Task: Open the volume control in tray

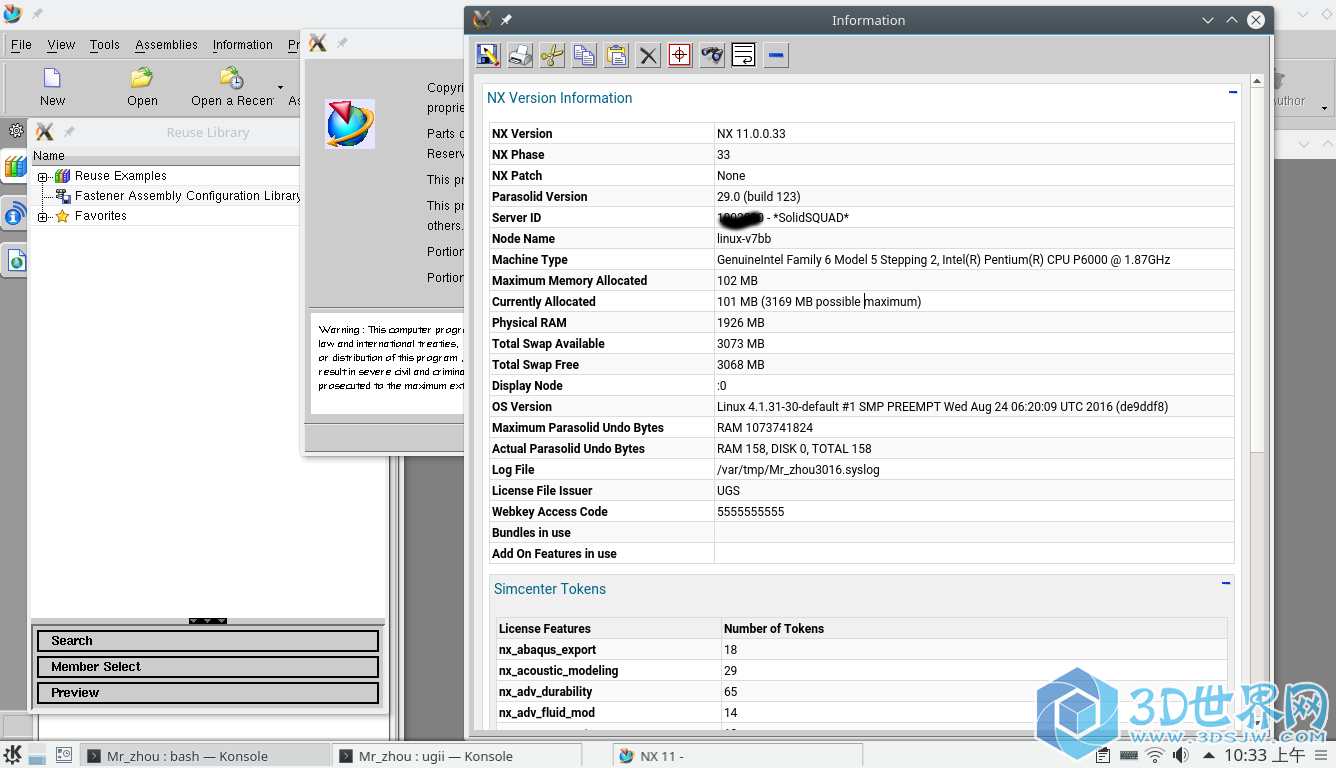Action: [1181, 756]
